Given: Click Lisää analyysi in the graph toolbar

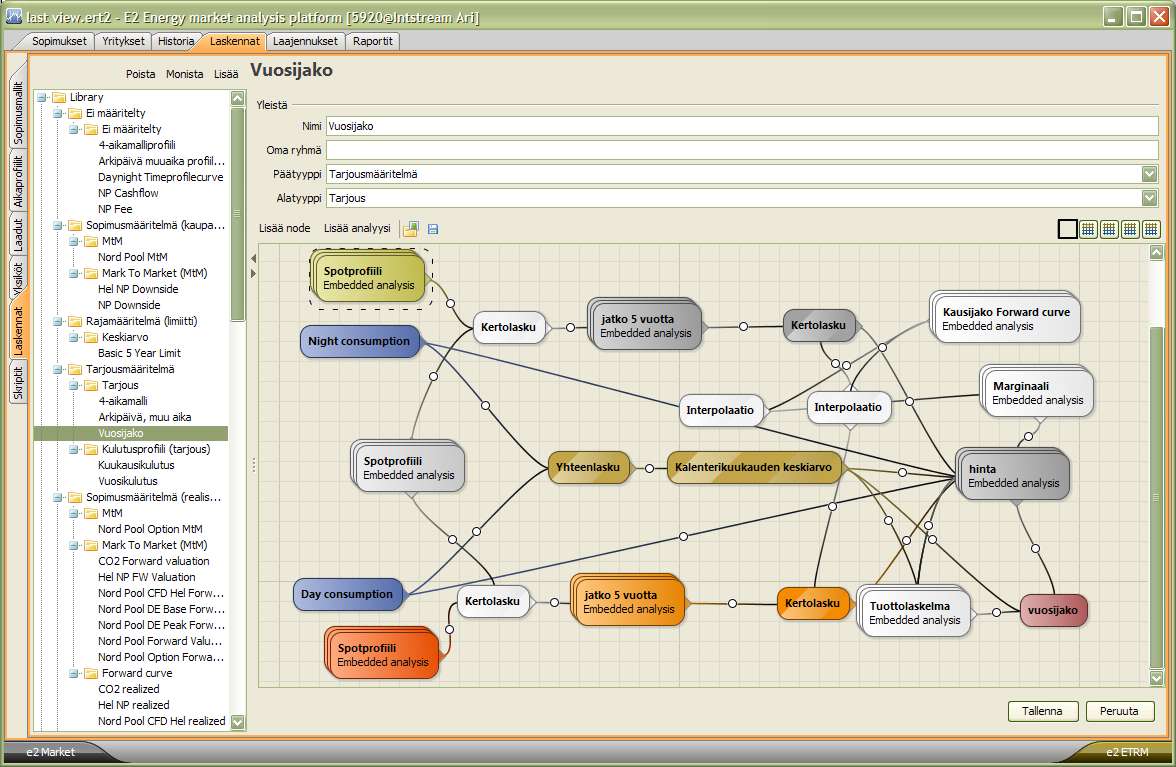Looking at the screenshot, I should (x=357, y=228).
